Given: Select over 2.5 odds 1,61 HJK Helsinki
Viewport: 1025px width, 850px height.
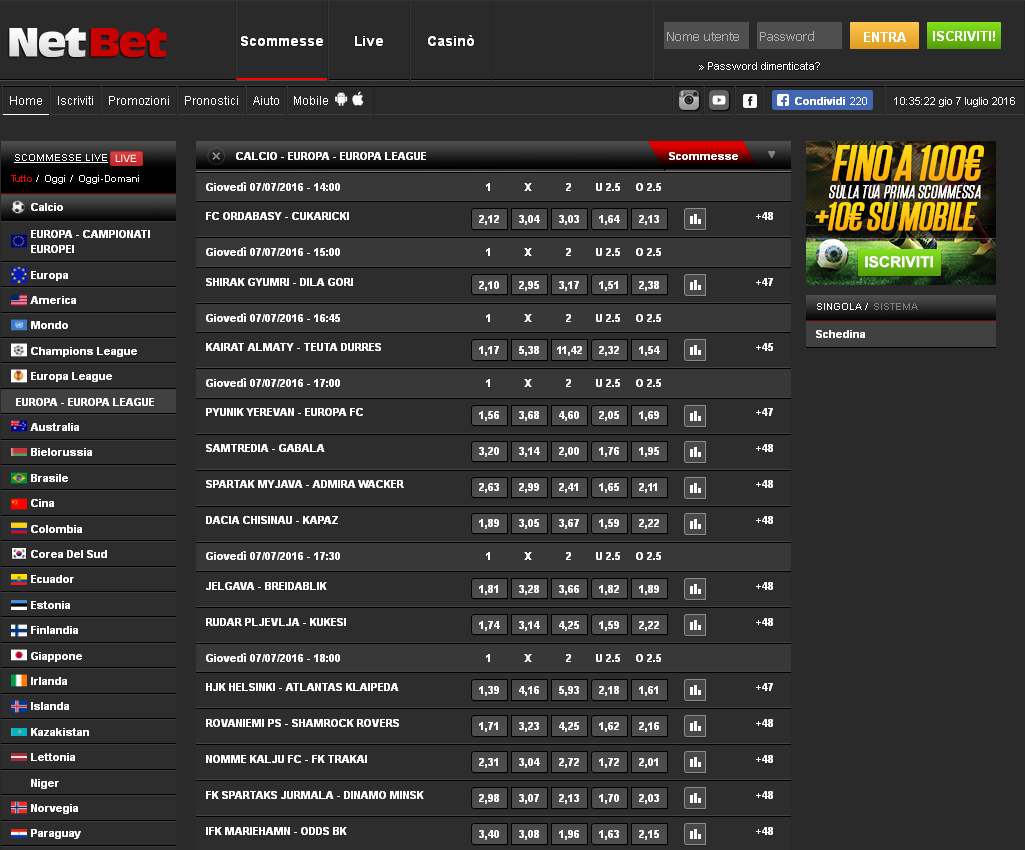Looking at the screenshot, I should [649, 690].
